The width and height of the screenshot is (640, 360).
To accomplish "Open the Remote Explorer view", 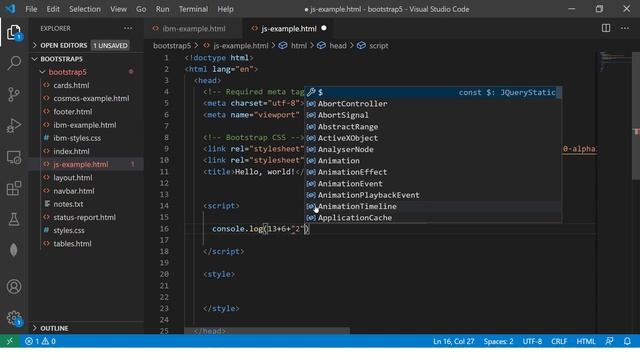I will (x=14, y=157).
